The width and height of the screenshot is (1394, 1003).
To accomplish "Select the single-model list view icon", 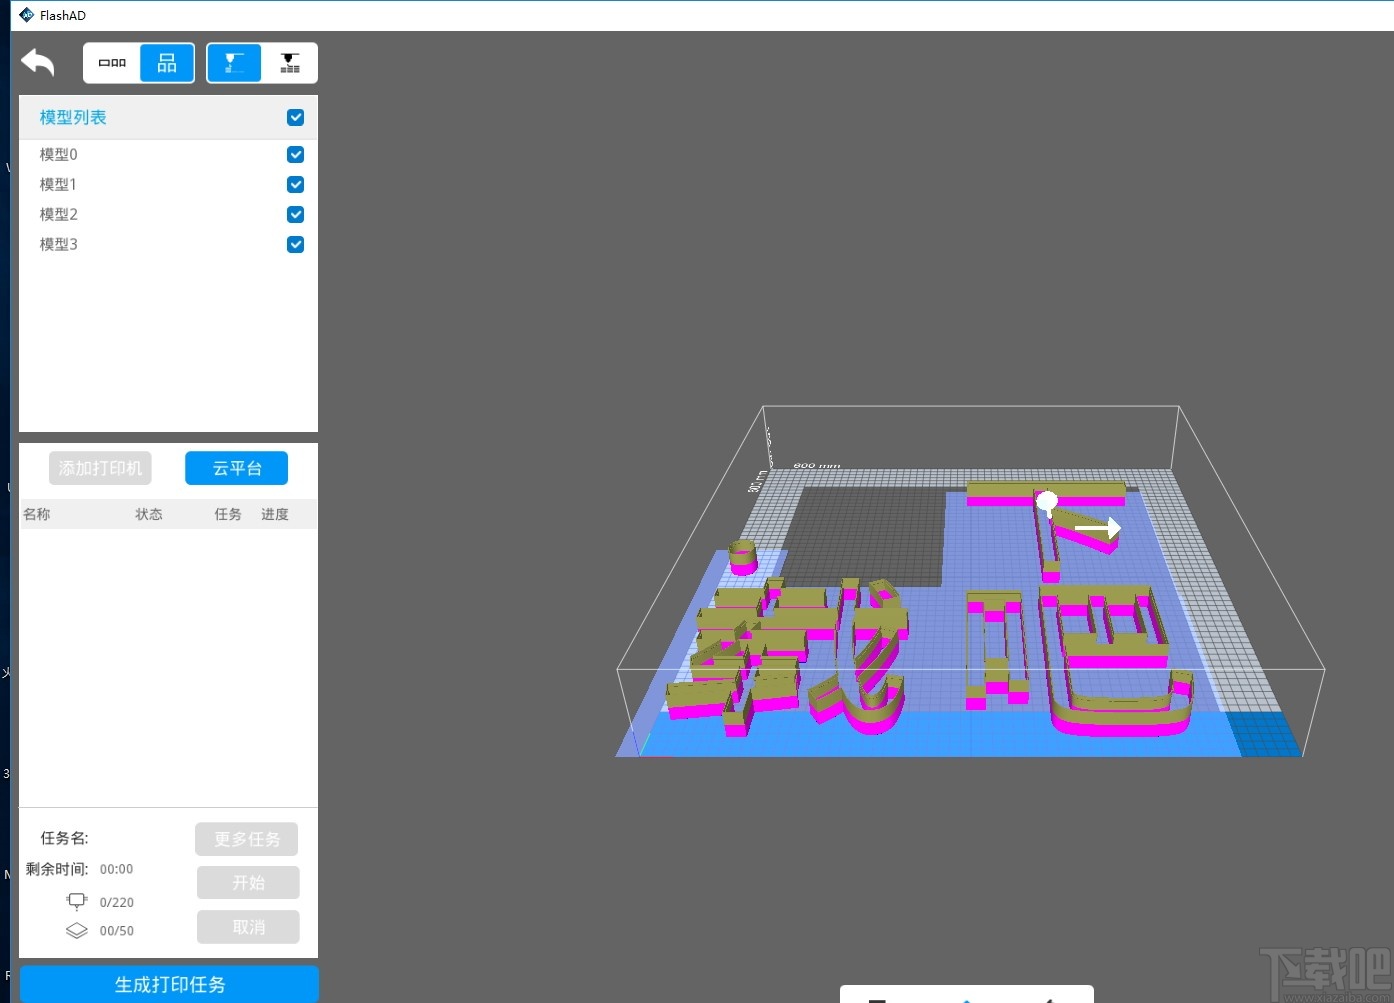I will pos(111,62).
